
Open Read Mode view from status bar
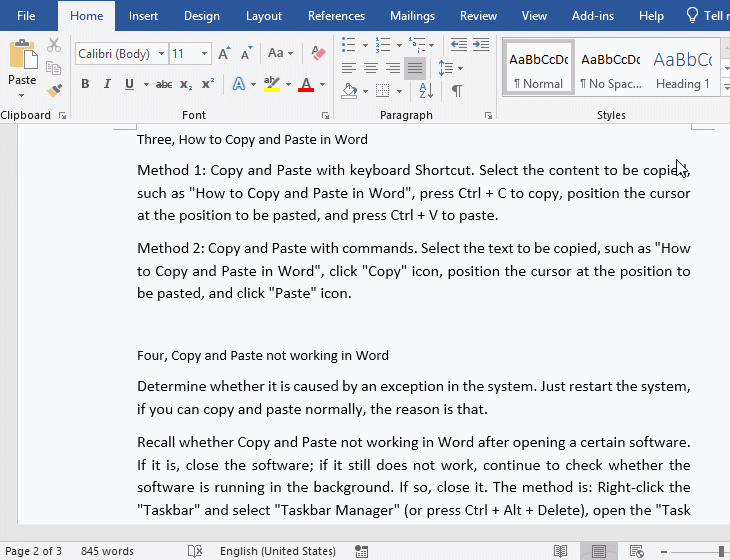click(561, 551)
